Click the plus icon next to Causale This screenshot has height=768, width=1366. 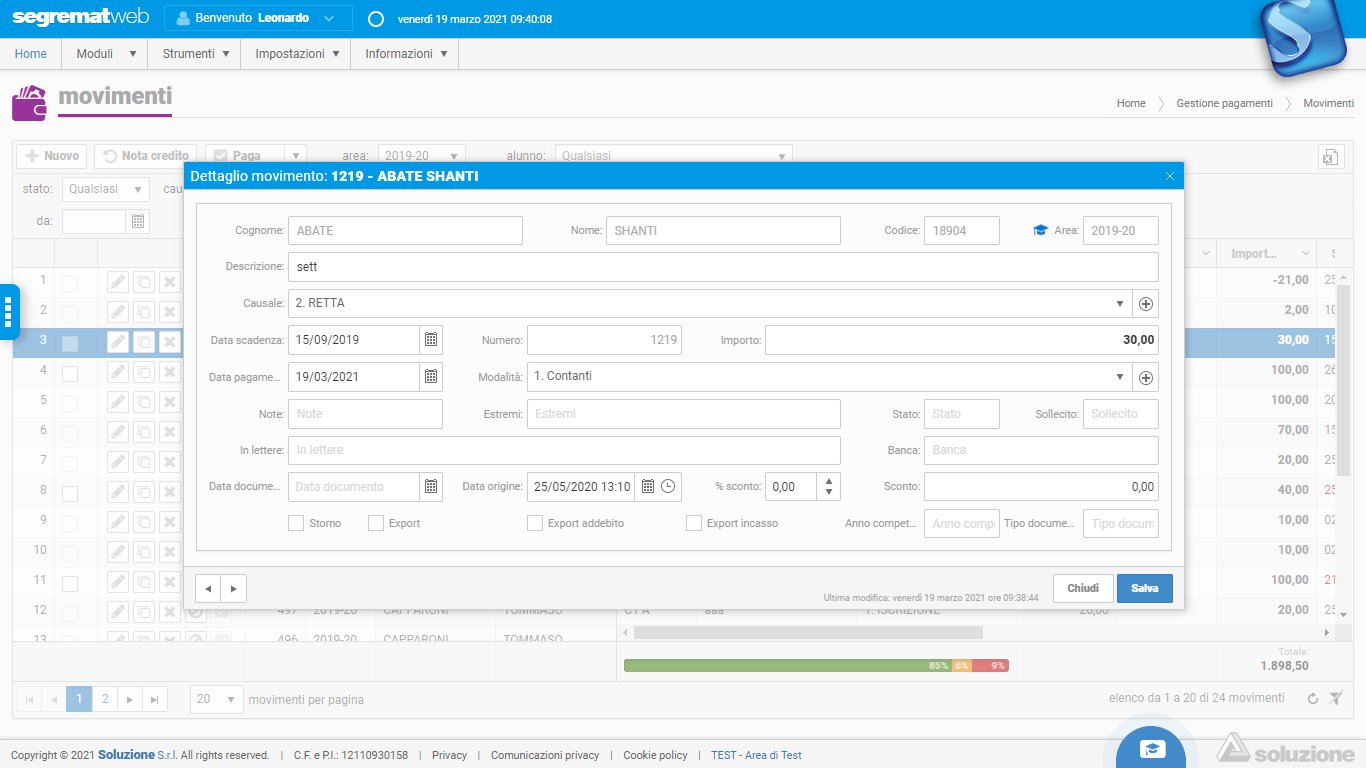1146,304
